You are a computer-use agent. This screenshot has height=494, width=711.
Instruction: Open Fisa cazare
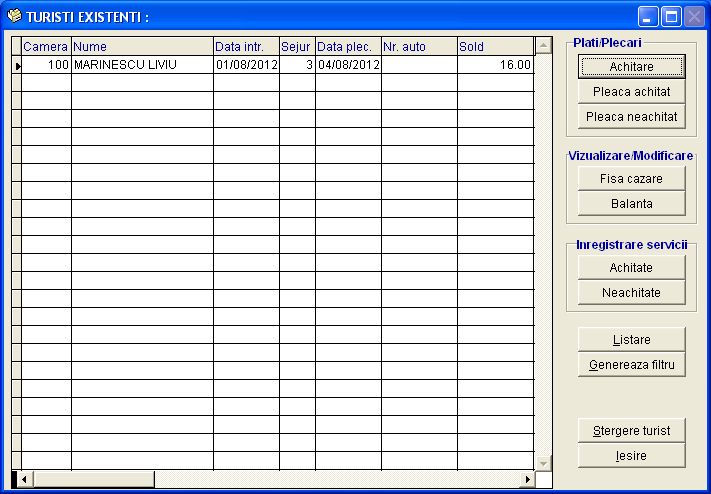click(631, 178)
